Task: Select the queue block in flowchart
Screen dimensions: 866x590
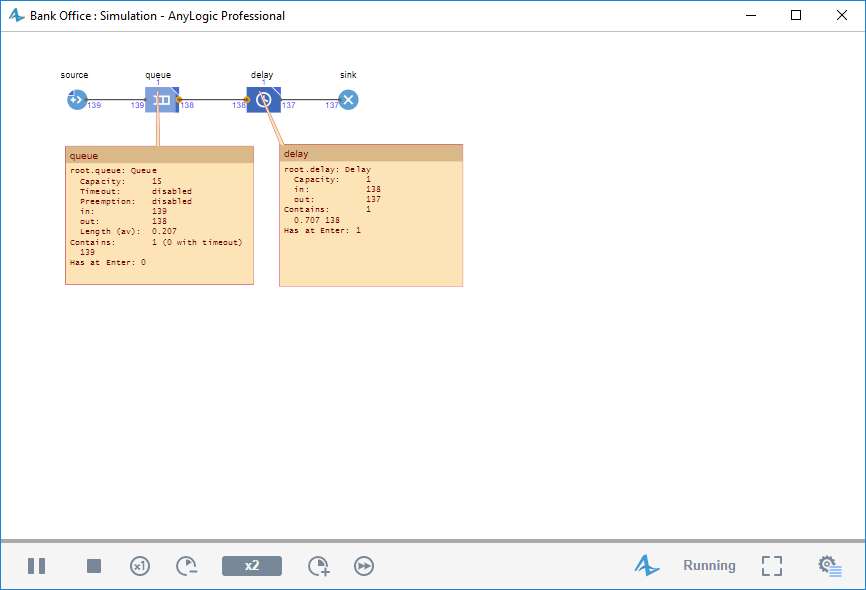Action: (162, 100)
